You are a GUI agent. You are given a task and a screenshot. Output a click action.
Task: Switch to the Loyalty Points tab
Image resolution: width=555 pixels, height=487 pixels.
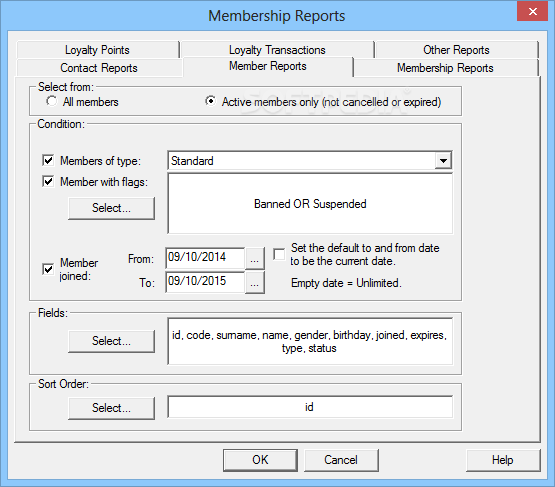pyautogui.click(x=97, y=50)
